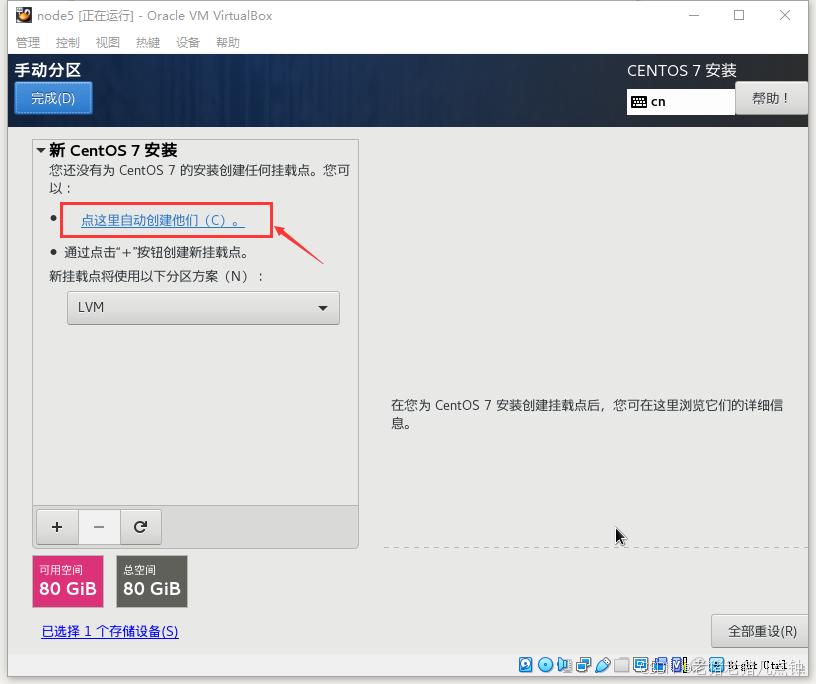Open the 设备 menu
This screenshot has height=684, width=816.
[x=188, y=42]
